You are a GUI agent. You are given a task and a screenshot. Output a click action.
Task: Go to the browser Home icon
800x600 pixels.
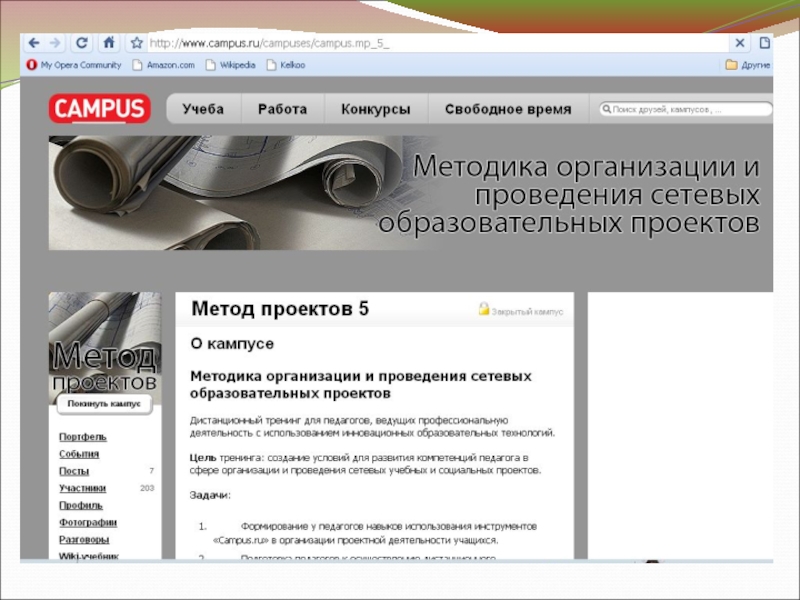(x=109, y=43)
